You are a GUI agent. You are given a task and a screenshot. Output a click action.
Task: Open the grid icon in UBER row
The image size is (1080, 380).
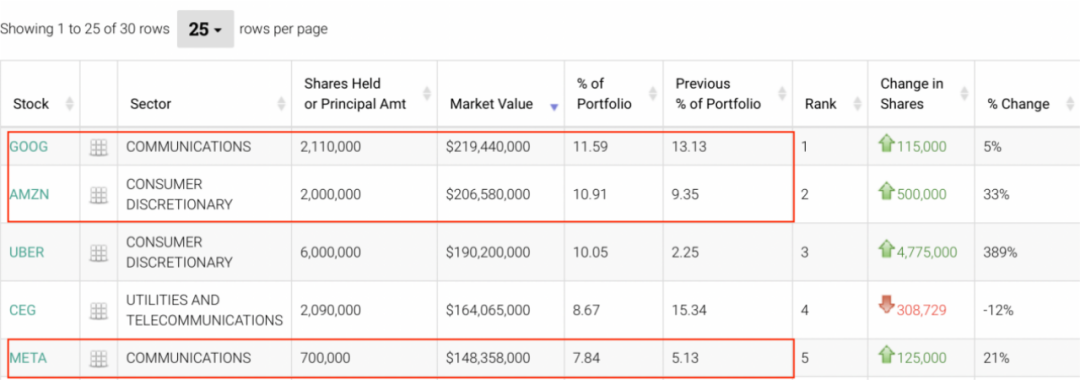99,253
